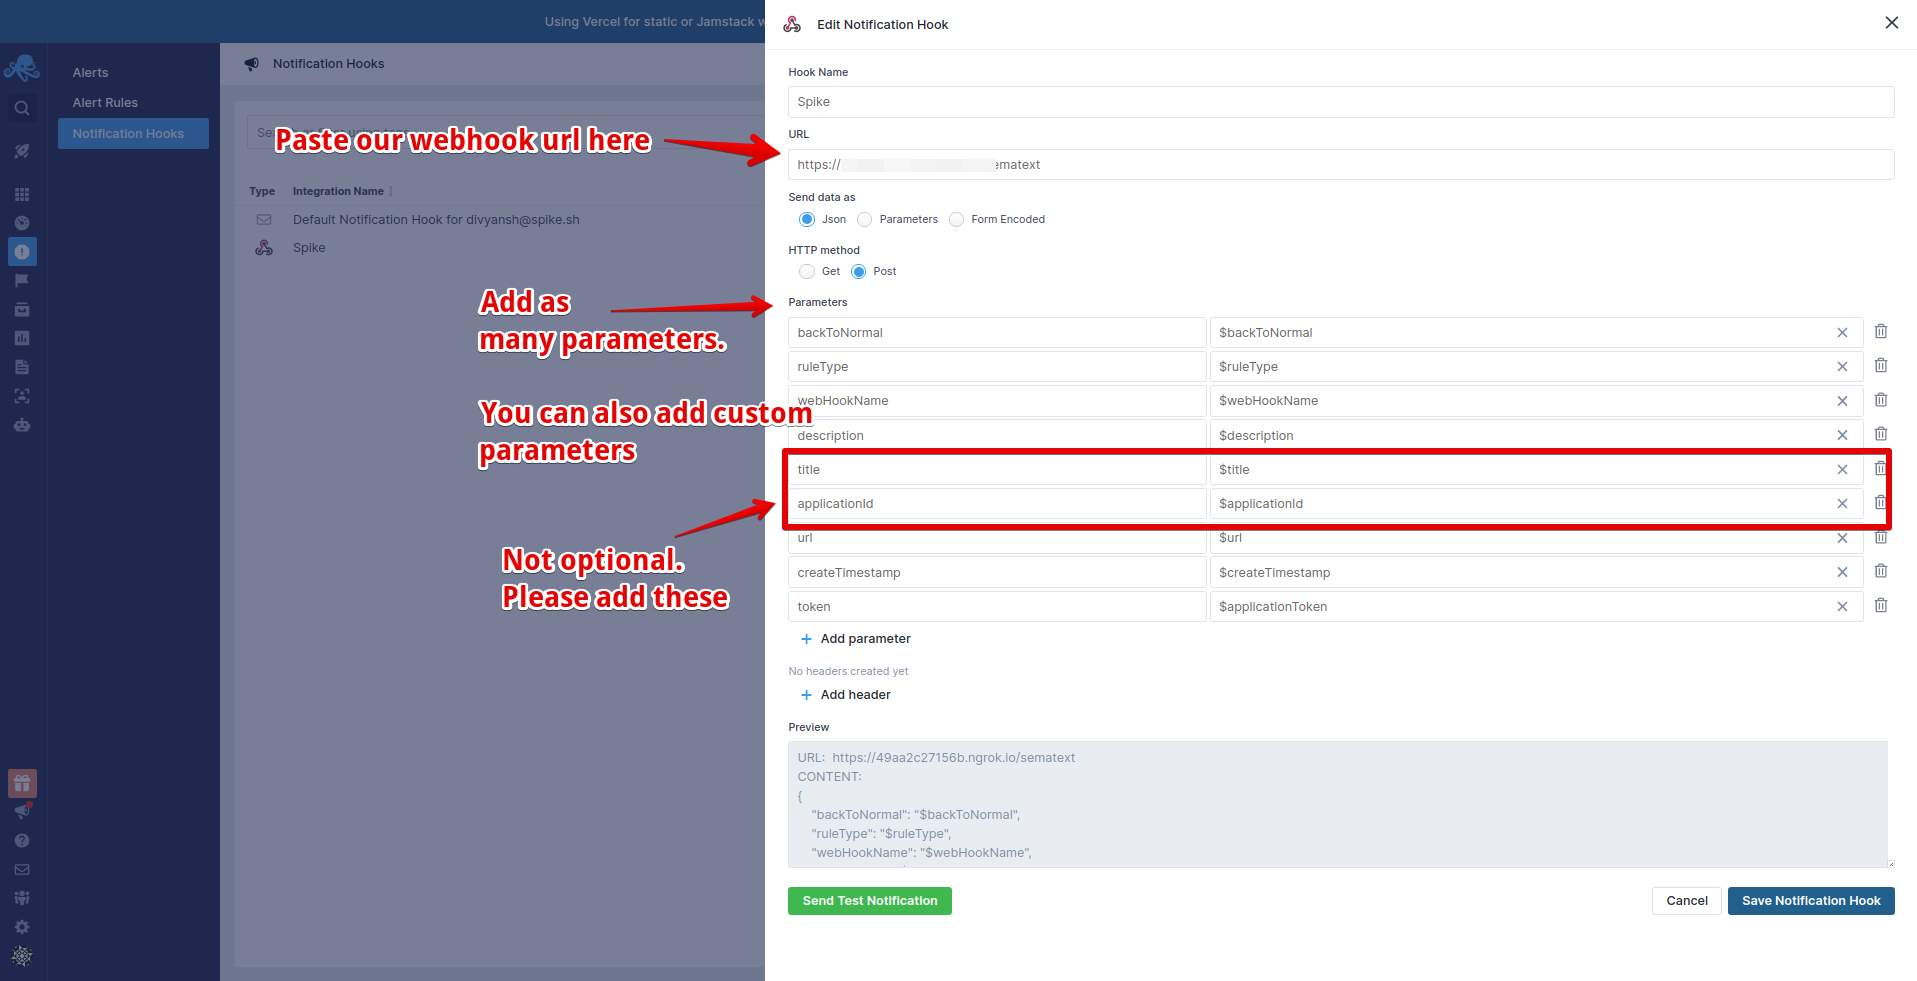Image resolution: width=1917 pixels, height=981 pixels.
Task: Clear the $description value field
Action: coord(1842,435)
